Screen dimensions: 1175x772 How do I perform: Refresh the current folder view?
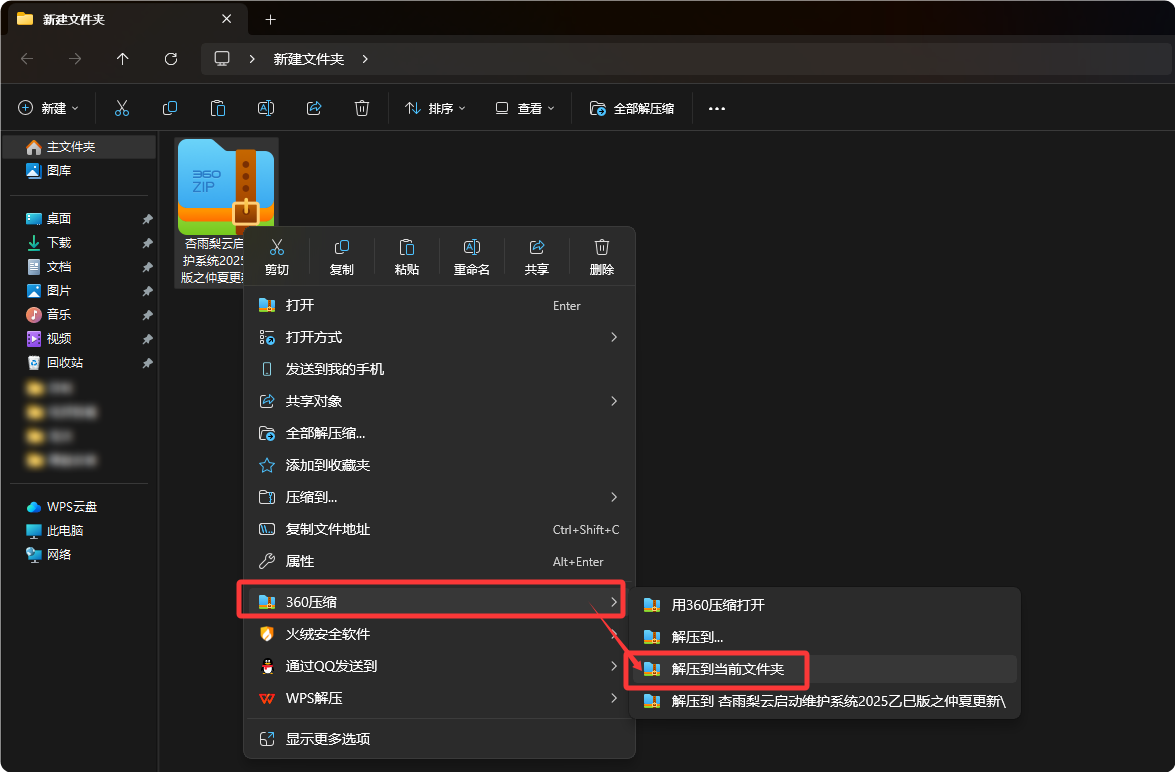[171, 58]
